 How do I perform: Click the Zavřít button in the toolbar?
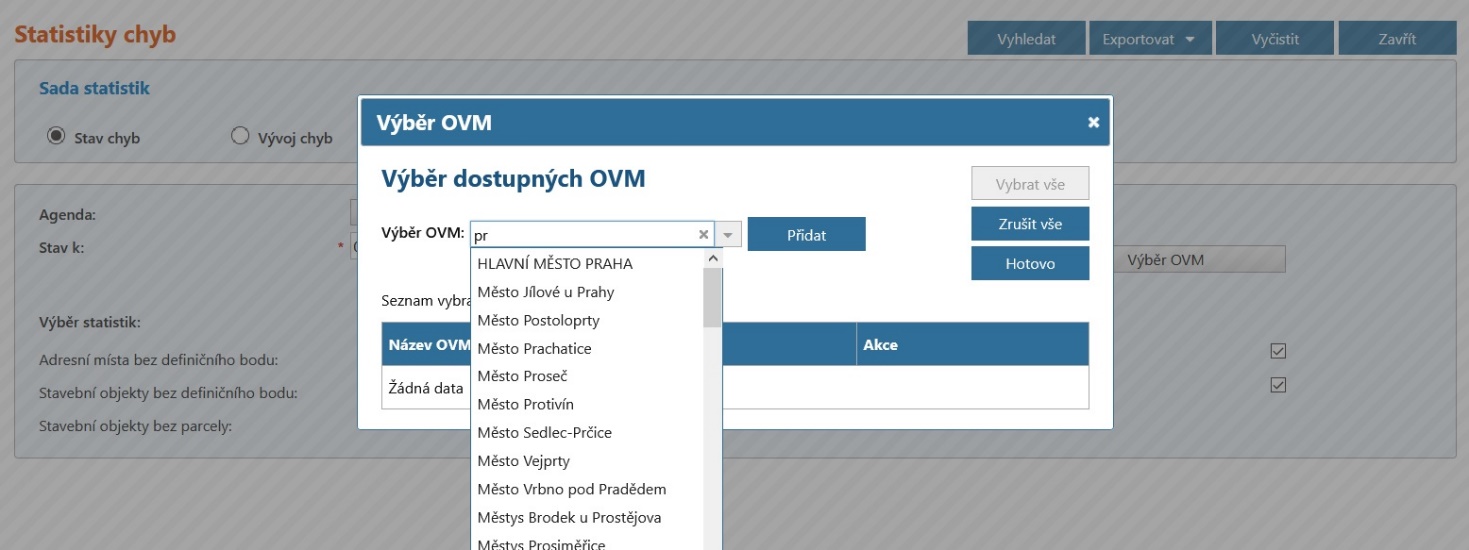pyautogui.click(x=1397, y=39)
